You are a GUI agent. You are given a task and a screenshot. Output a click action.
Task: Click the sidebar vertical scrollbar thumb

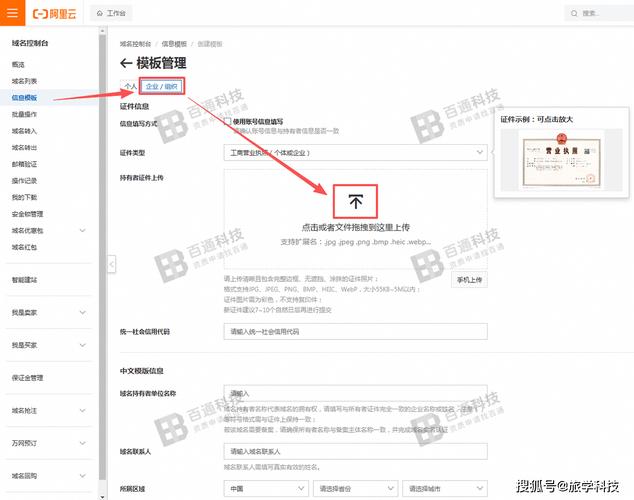tap(102, 259)
